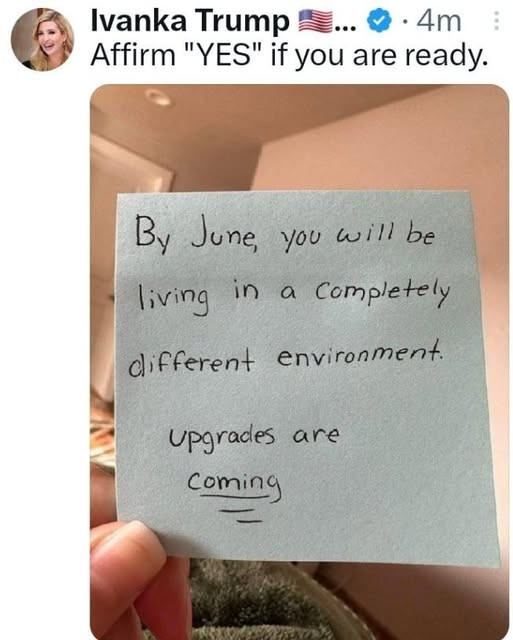
Task: Open the profile avatar photo
Action: point(42,39)
